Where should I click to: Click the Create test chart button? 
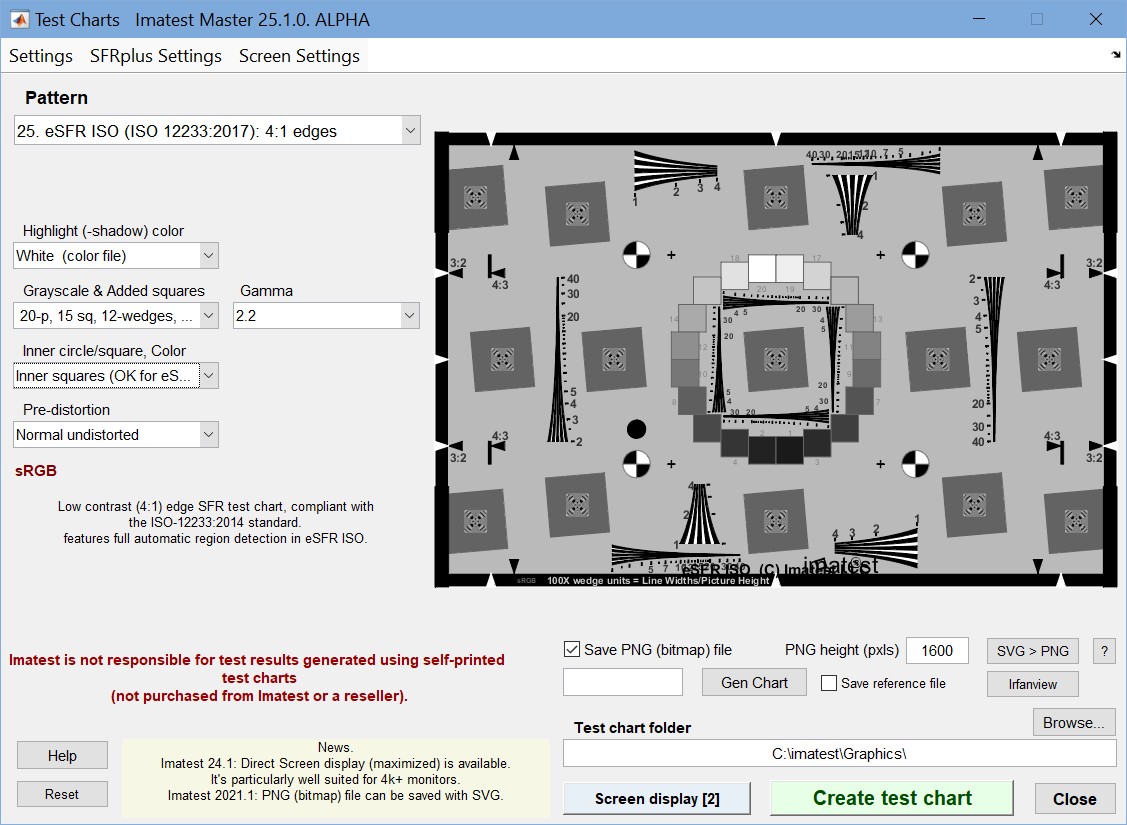click(x=892, y=798)
